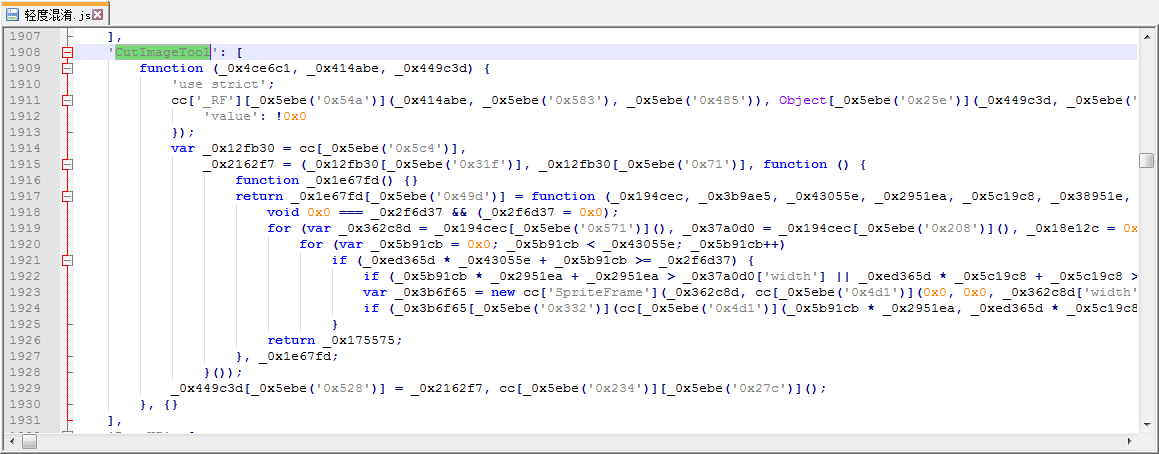Collapse the fold marker at line 1915

(x=68, y=164)
